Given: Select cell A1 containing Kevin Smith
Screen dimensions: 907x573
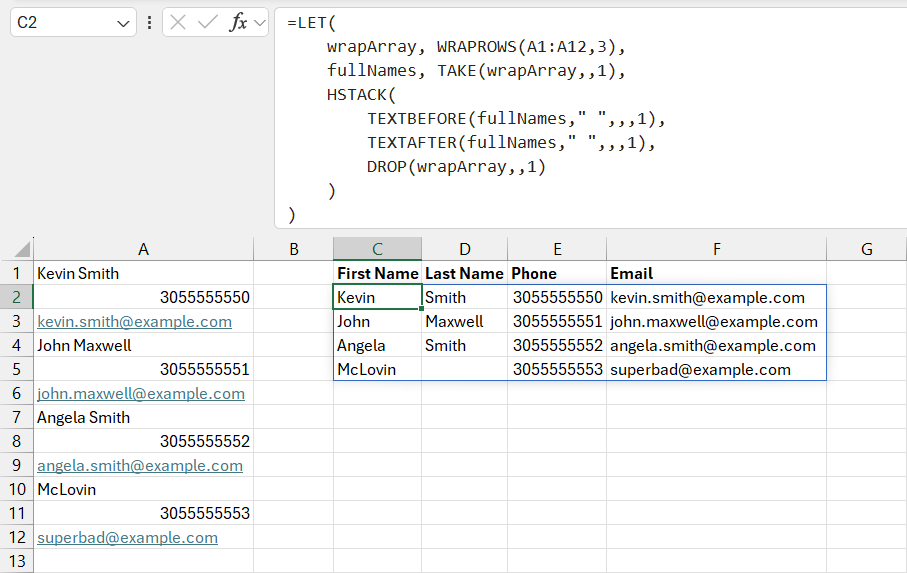Looking at the screenshot, I should click(x=143, y=273).
